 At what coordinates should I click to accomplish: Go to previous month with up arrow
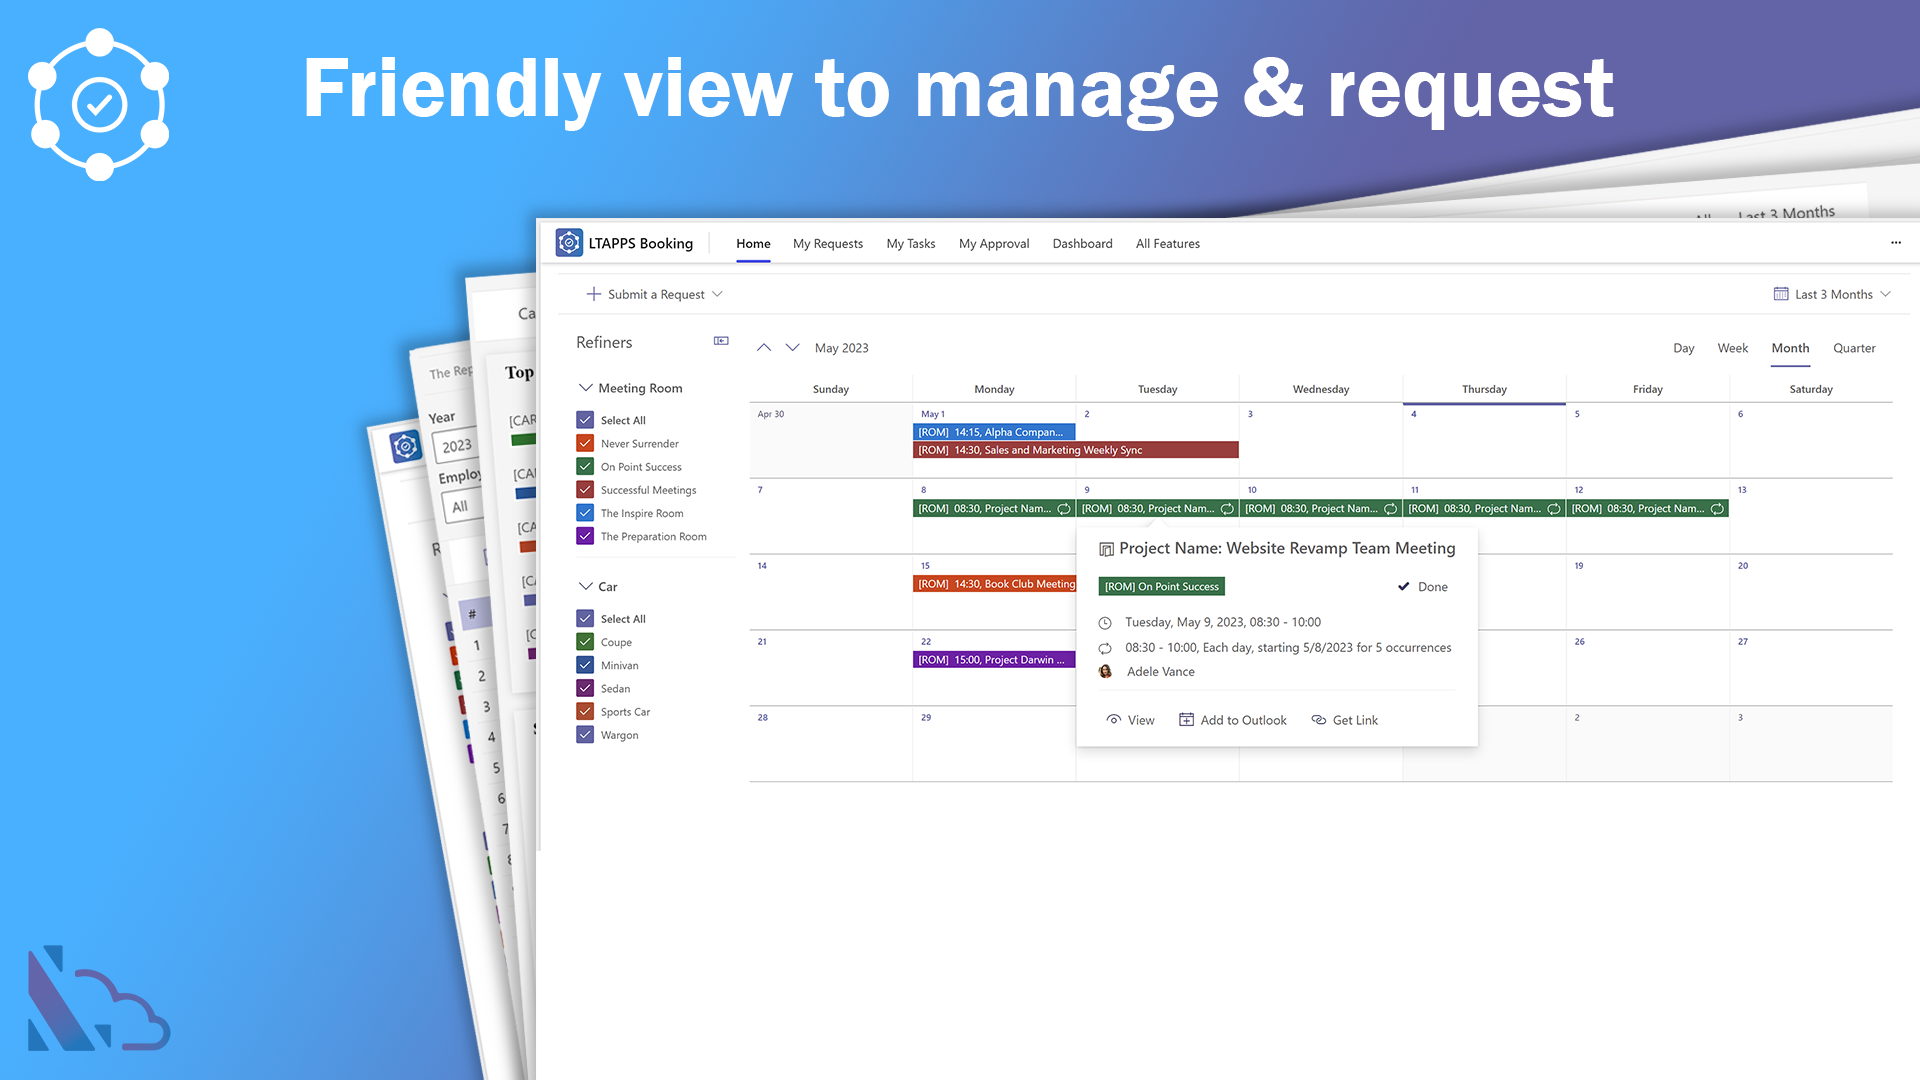click(764, 348)
